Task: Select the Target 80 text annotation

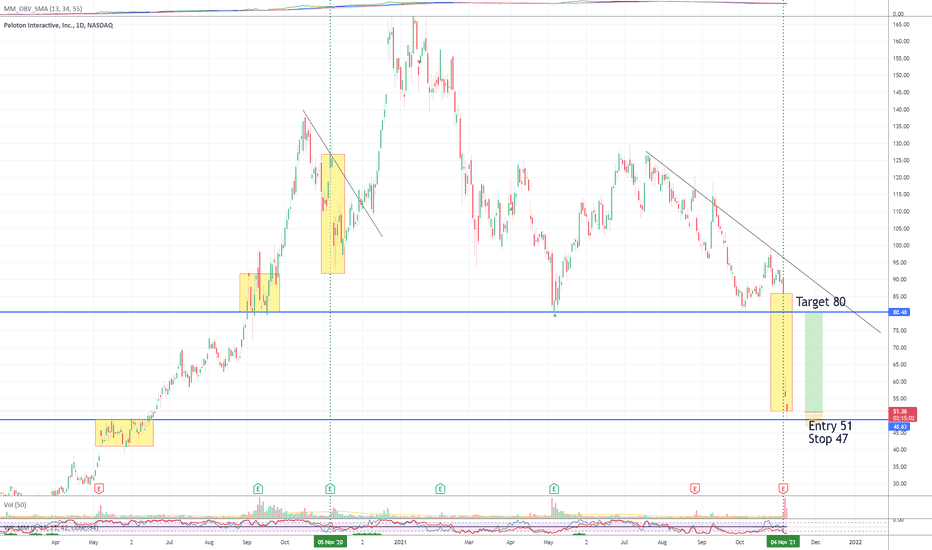Action: [820, 301]
